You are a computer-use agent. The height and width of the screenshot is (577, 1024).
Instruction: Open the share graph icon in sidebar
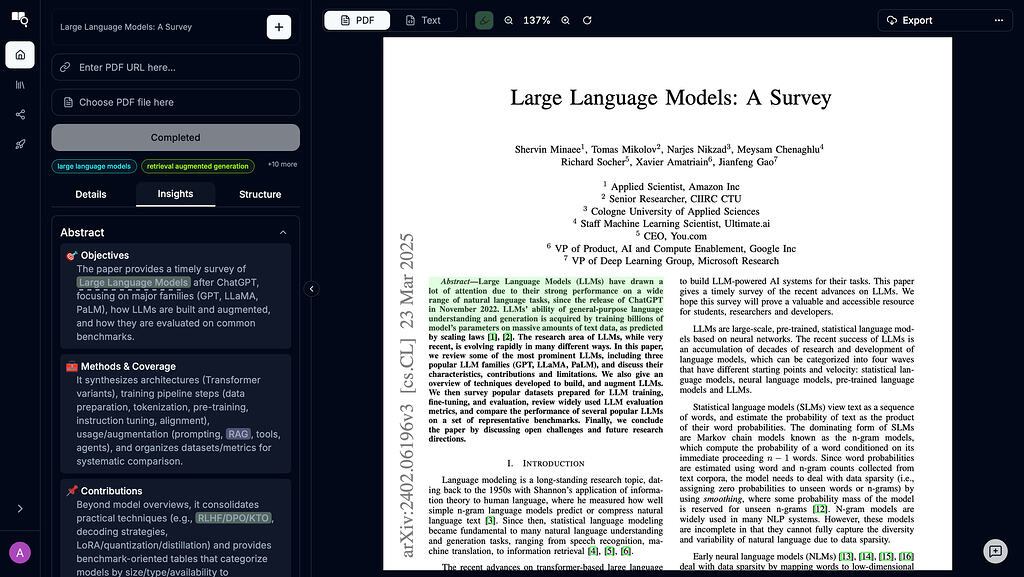tap(20, 114)
